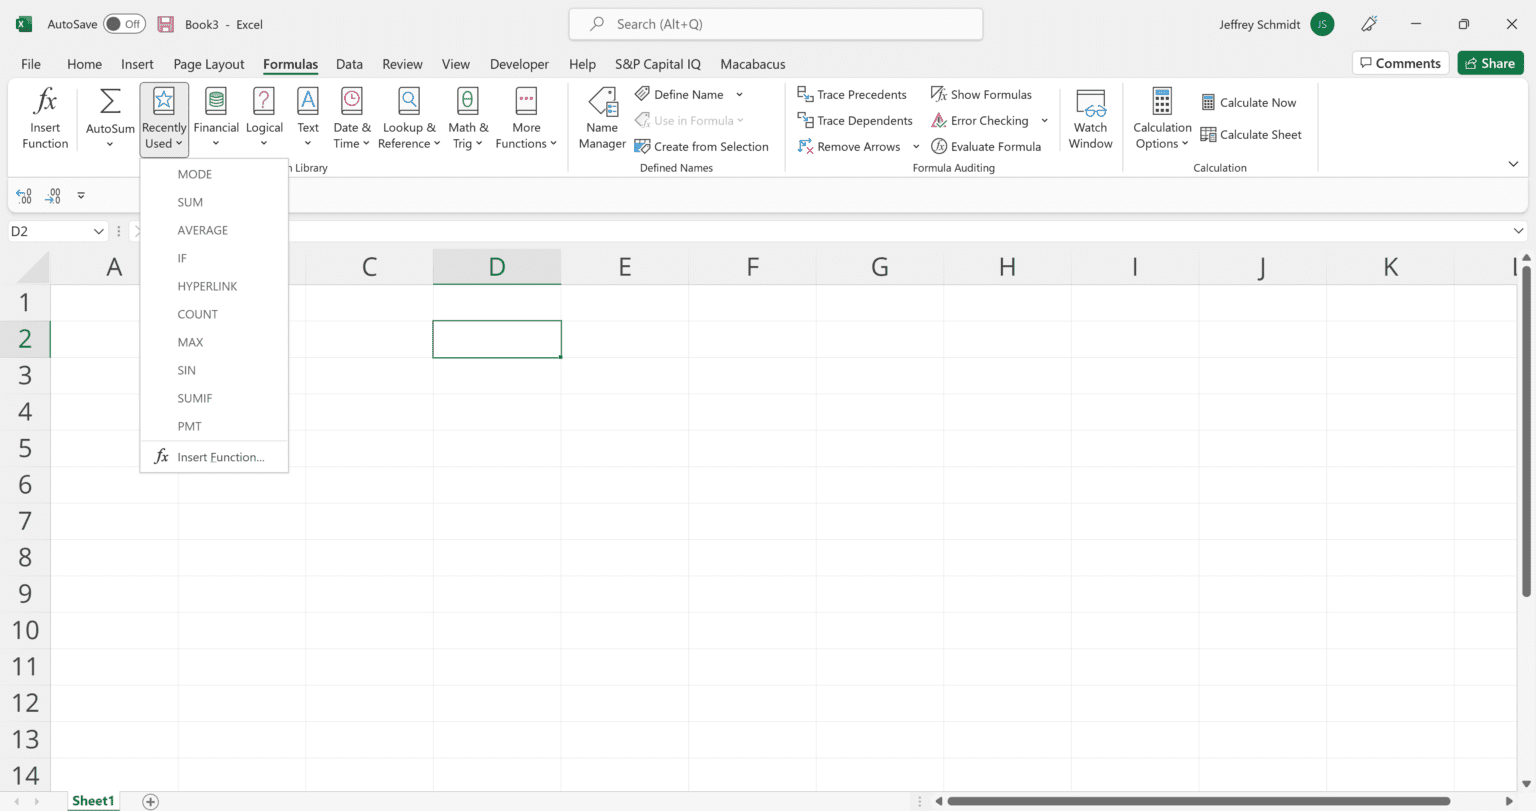Open the Comments pane
The width and height of the screenshot is (1536, 811).
click(x=1400, y=62)
